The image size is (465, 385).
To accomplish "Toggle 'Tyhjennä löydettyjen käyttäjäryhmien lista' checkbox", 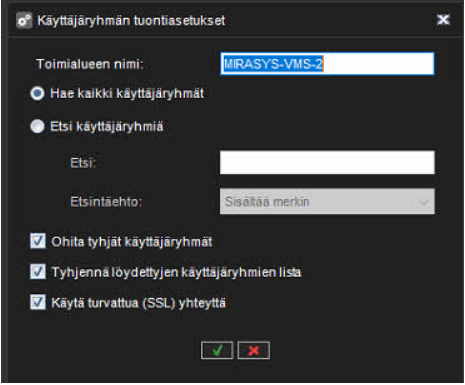I will click(38, 272).
